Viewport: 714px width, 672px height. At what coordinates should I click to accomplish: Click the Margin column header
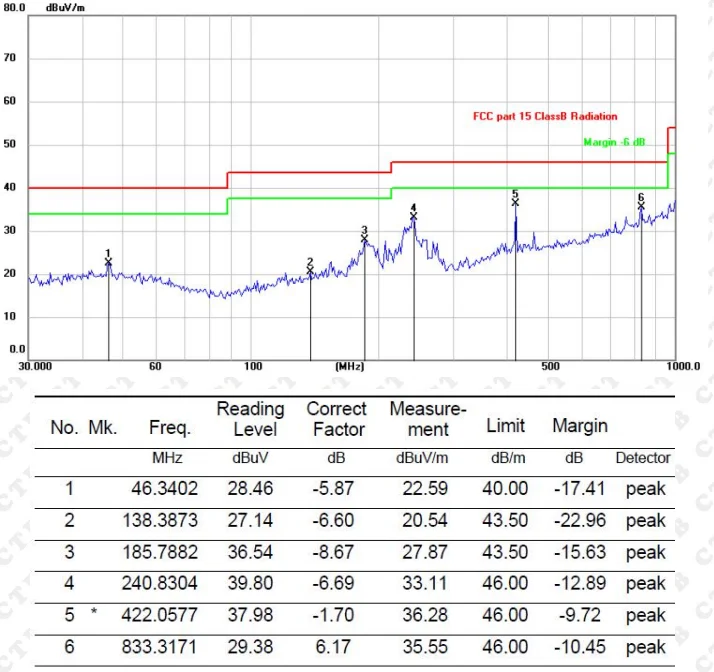(580, 426)
